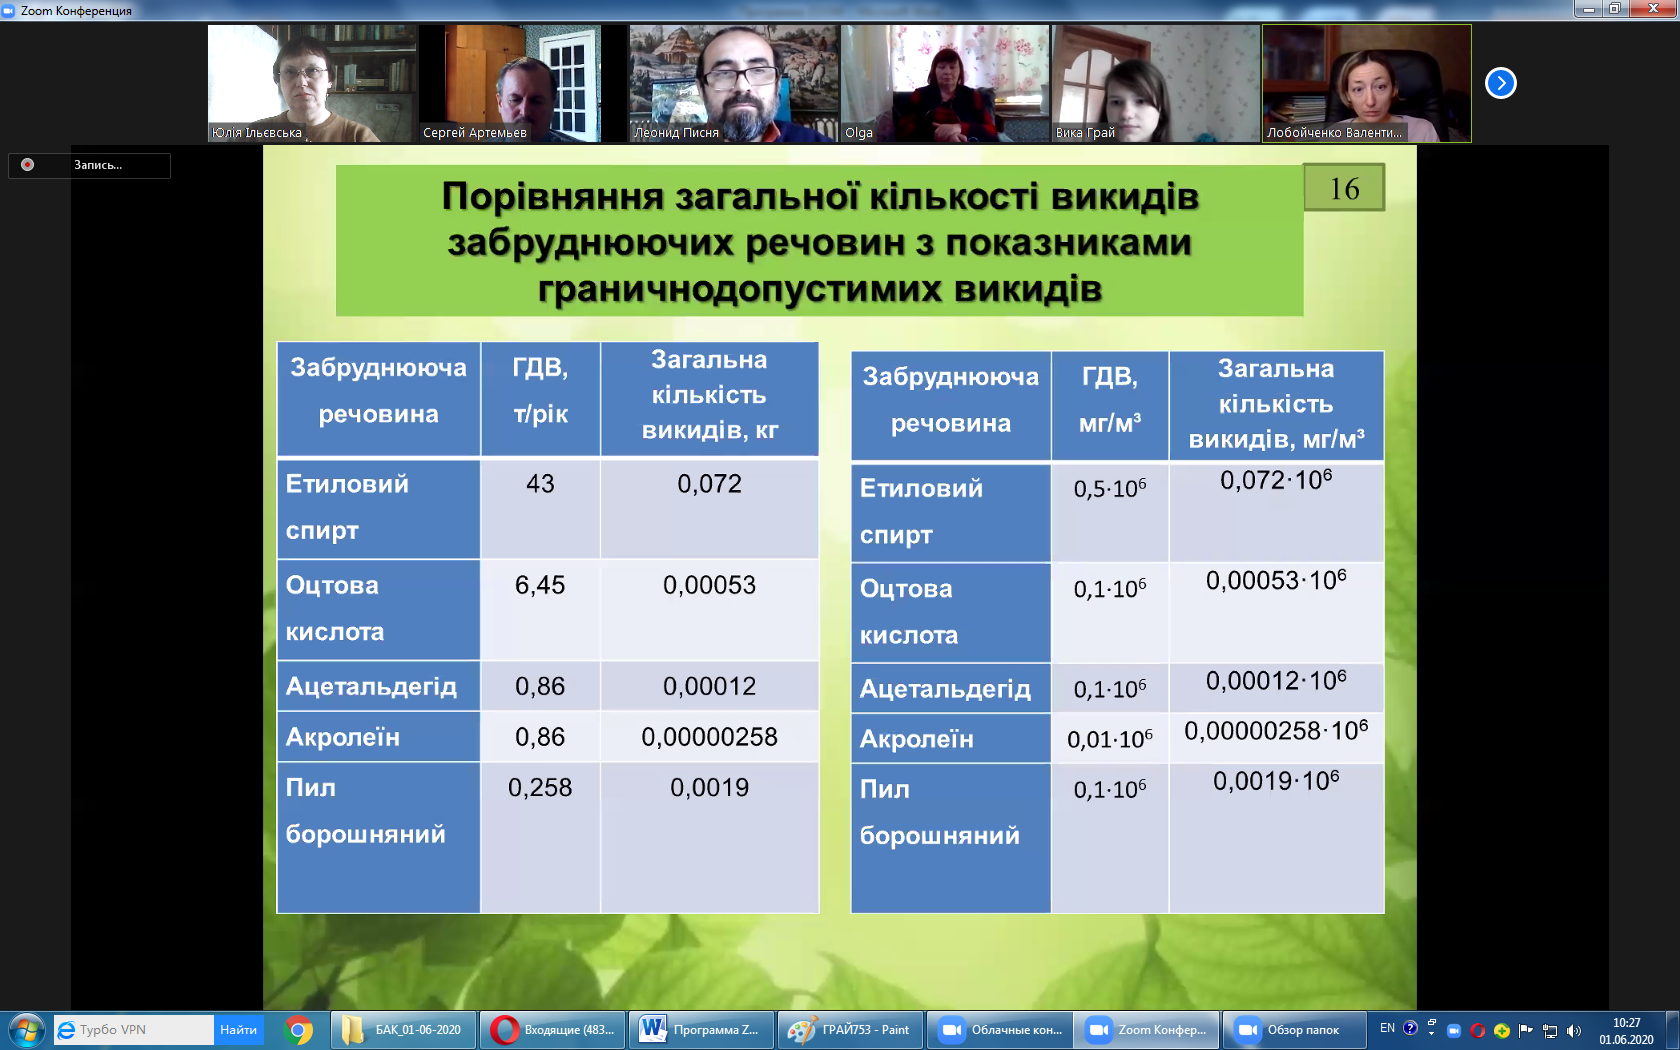Open network connection tray icon
Image resolution: width=1680 pixels, height=1050 pixels.
[1550, 1031]
